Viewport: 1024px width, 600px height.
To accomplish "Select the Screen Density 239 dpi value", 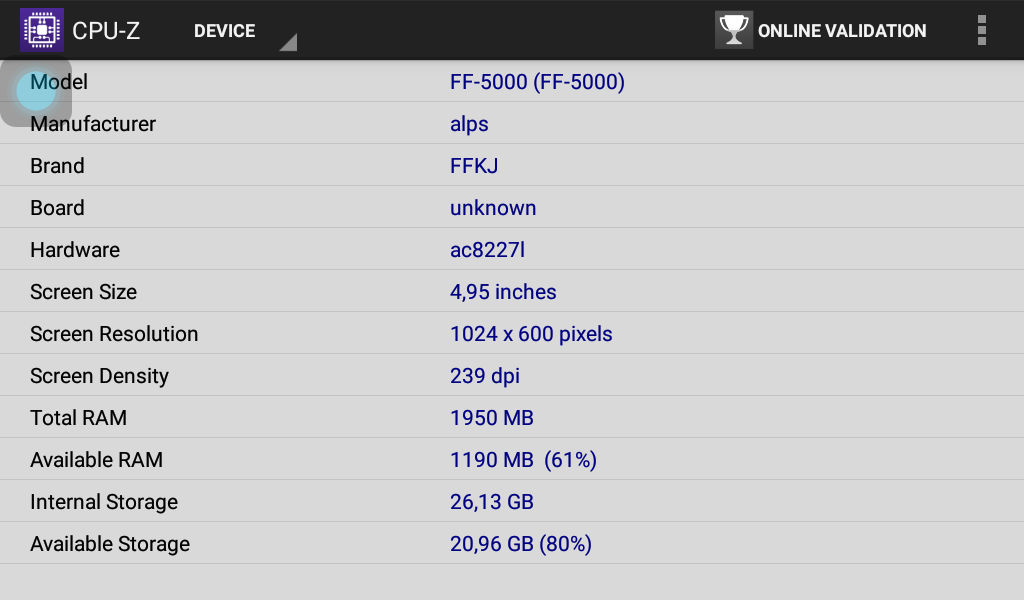I will click(485, 376).
